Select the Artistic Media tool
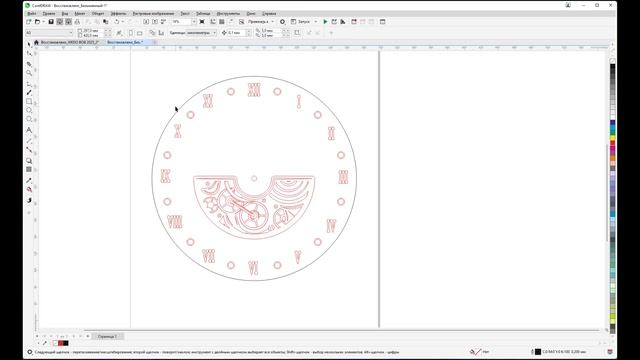This screenshot has height=360, width=640. tap(29, 93)
